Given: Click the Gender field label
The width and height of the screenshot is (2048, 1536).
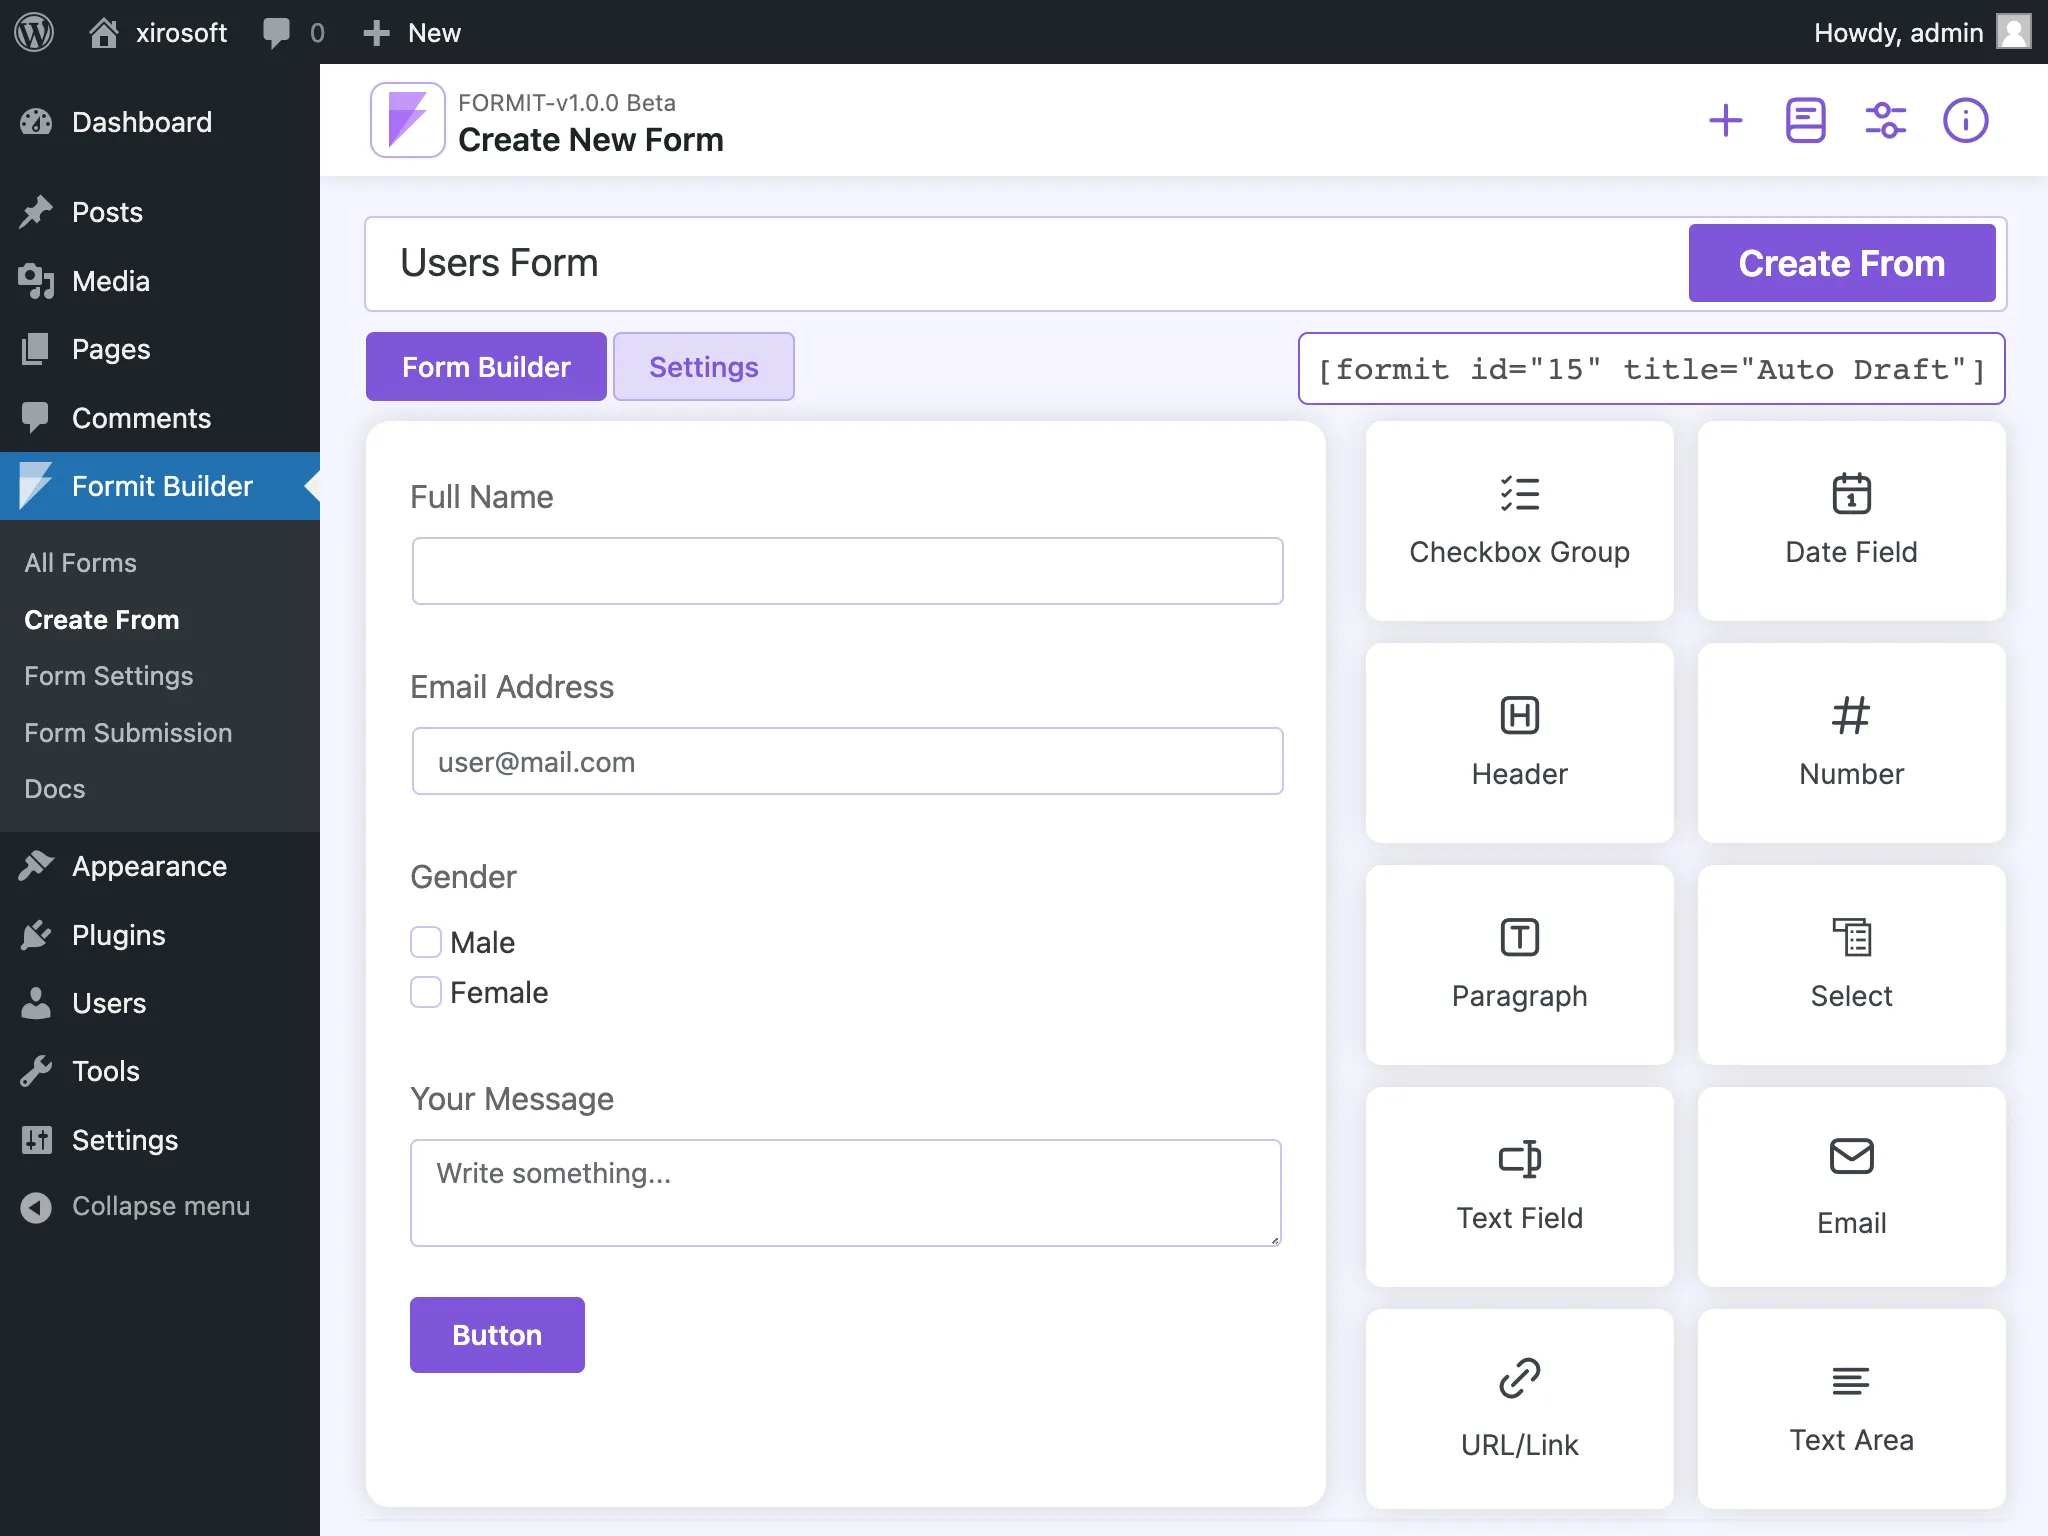Looking at the screenshot, I should [x=463, y=877].
